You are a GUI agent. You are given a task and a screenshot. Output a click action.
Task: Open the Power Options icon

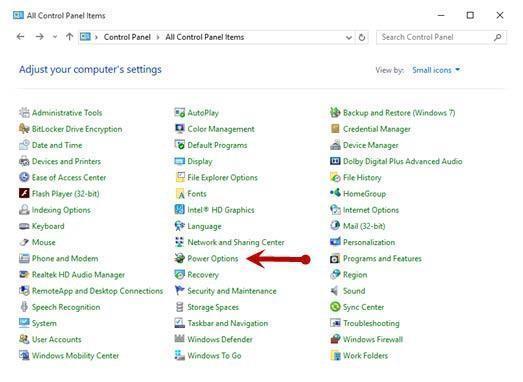pyautogui.click(x=180, y=258)
